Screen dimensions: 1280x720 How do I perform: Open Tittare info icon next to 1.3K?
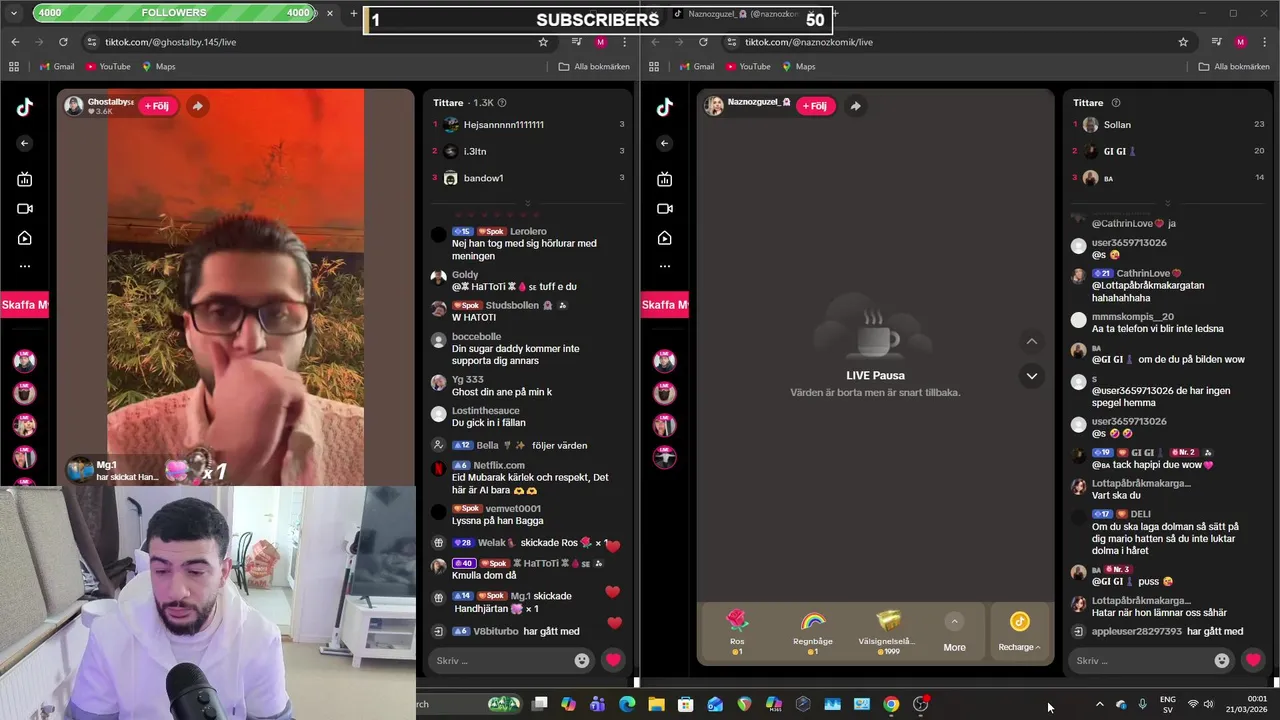pos(502,103)
